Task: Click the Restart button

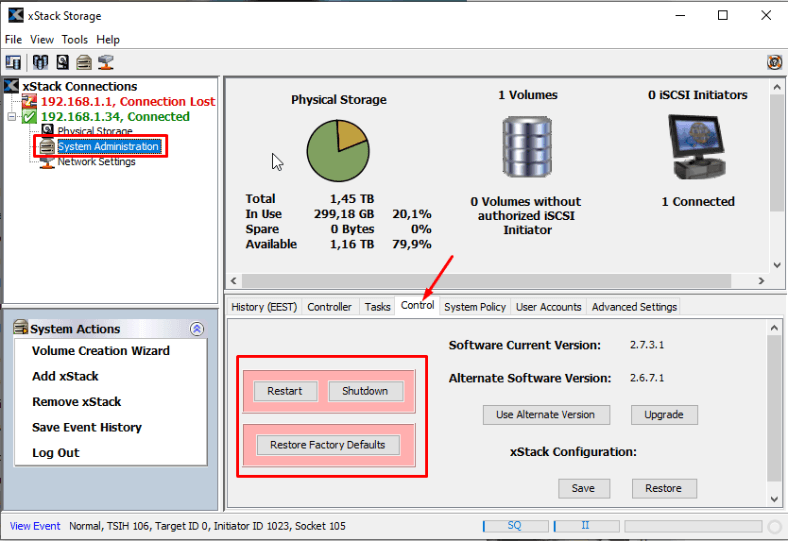Action: pos(285,391)
